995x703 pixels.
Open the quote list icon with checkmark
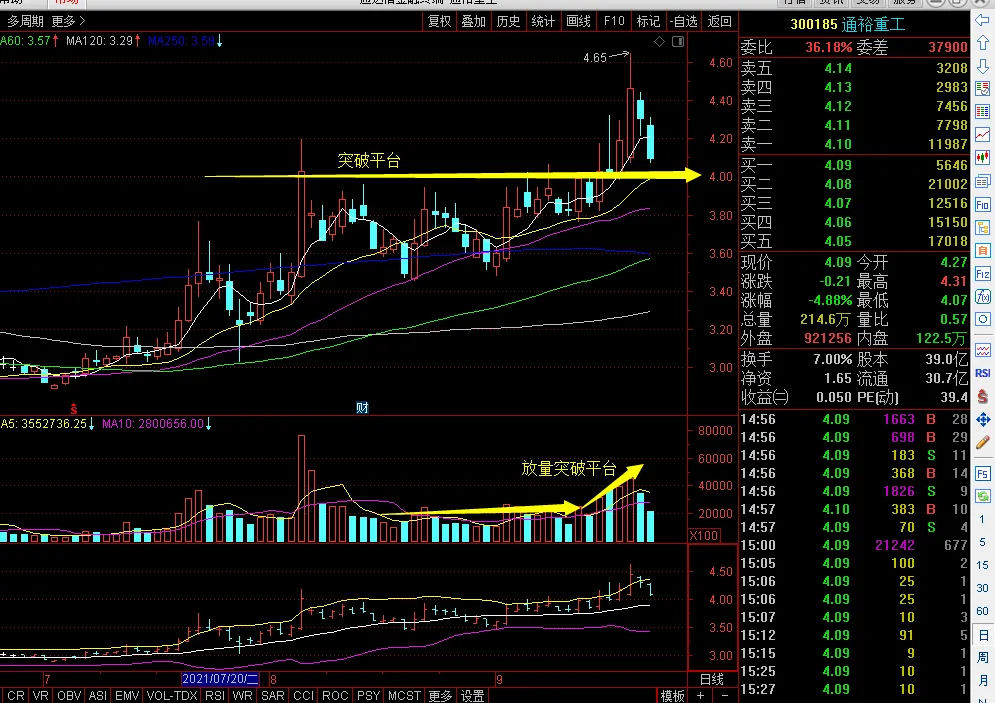[982, 89]
